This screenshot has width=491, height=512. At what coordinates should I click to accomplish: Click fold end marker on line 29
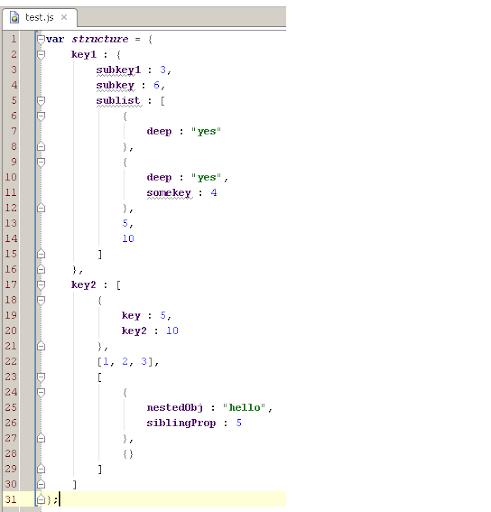click(x=41, y=469)
